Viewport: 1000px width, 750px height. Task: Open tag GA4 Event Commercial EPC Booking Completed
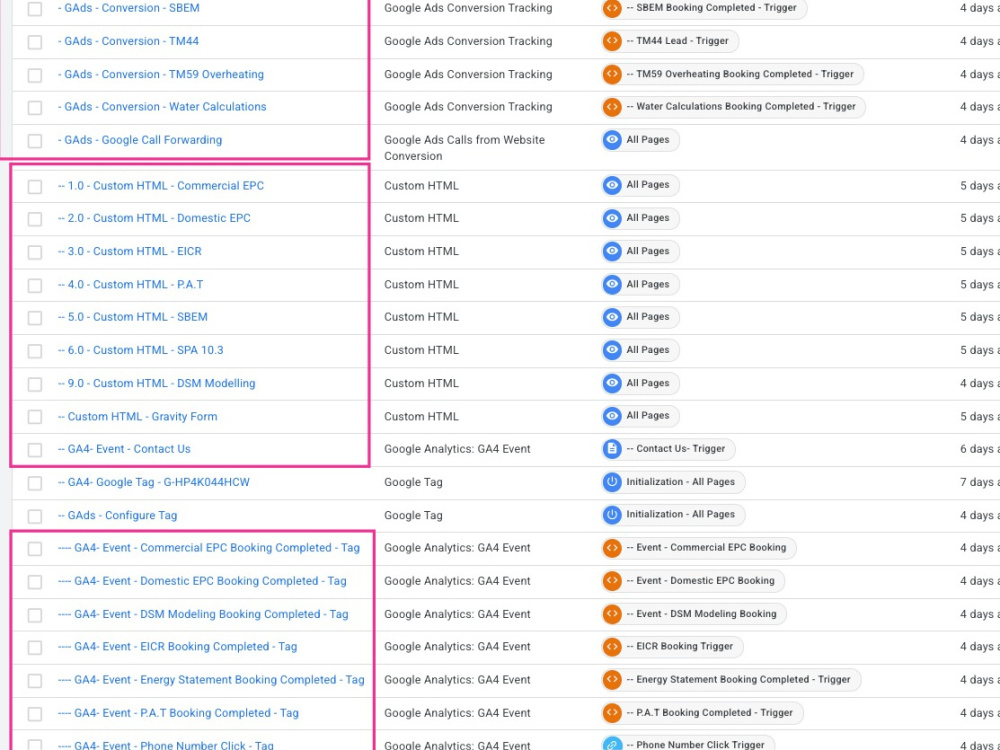pos(209,548)
